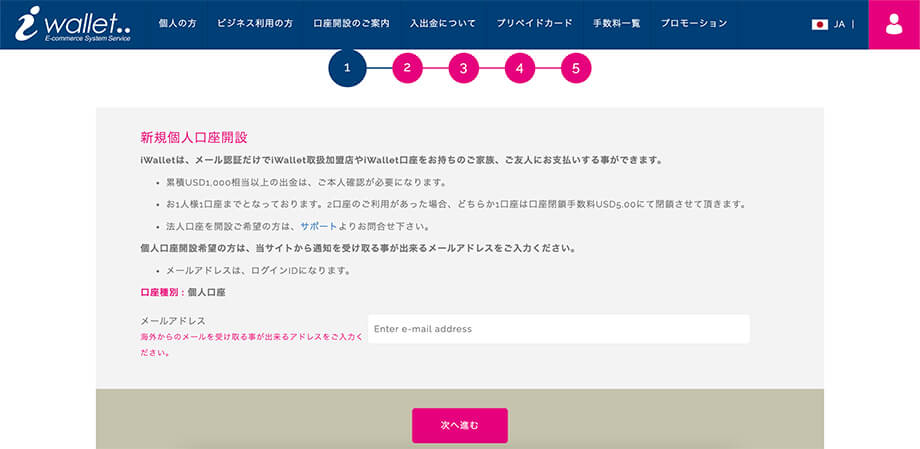This screenshot has height=449, width=920.
Task: Click the メールアドレス field label
Action: coord(173,321)
